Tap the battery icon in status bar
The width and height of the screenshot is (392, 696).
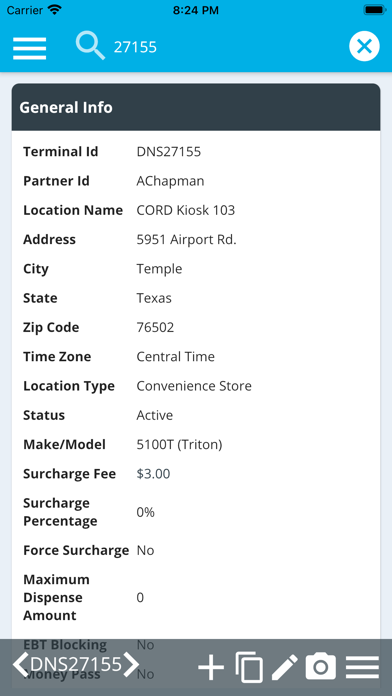(x=375, y=10)
